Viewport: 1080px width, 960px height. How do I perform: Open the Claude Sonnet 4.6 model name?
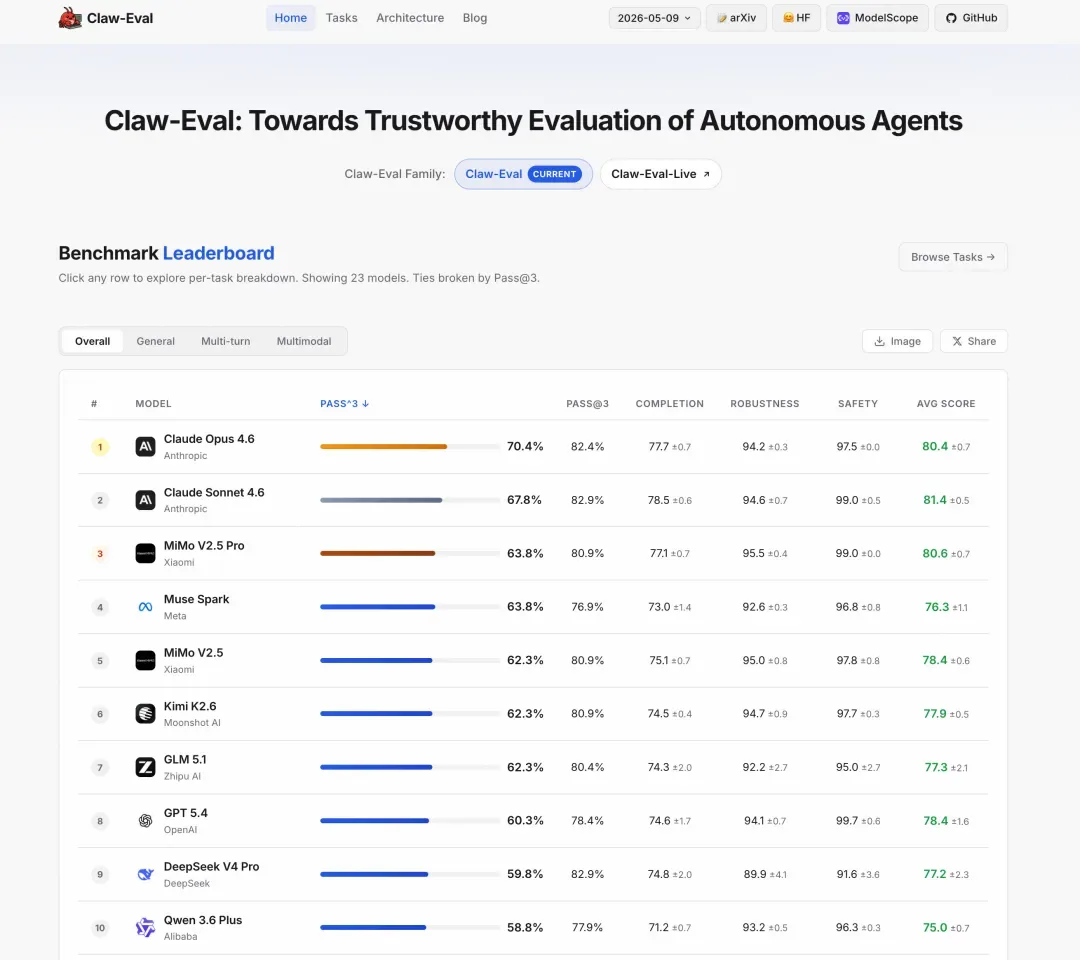coord(214,492)
